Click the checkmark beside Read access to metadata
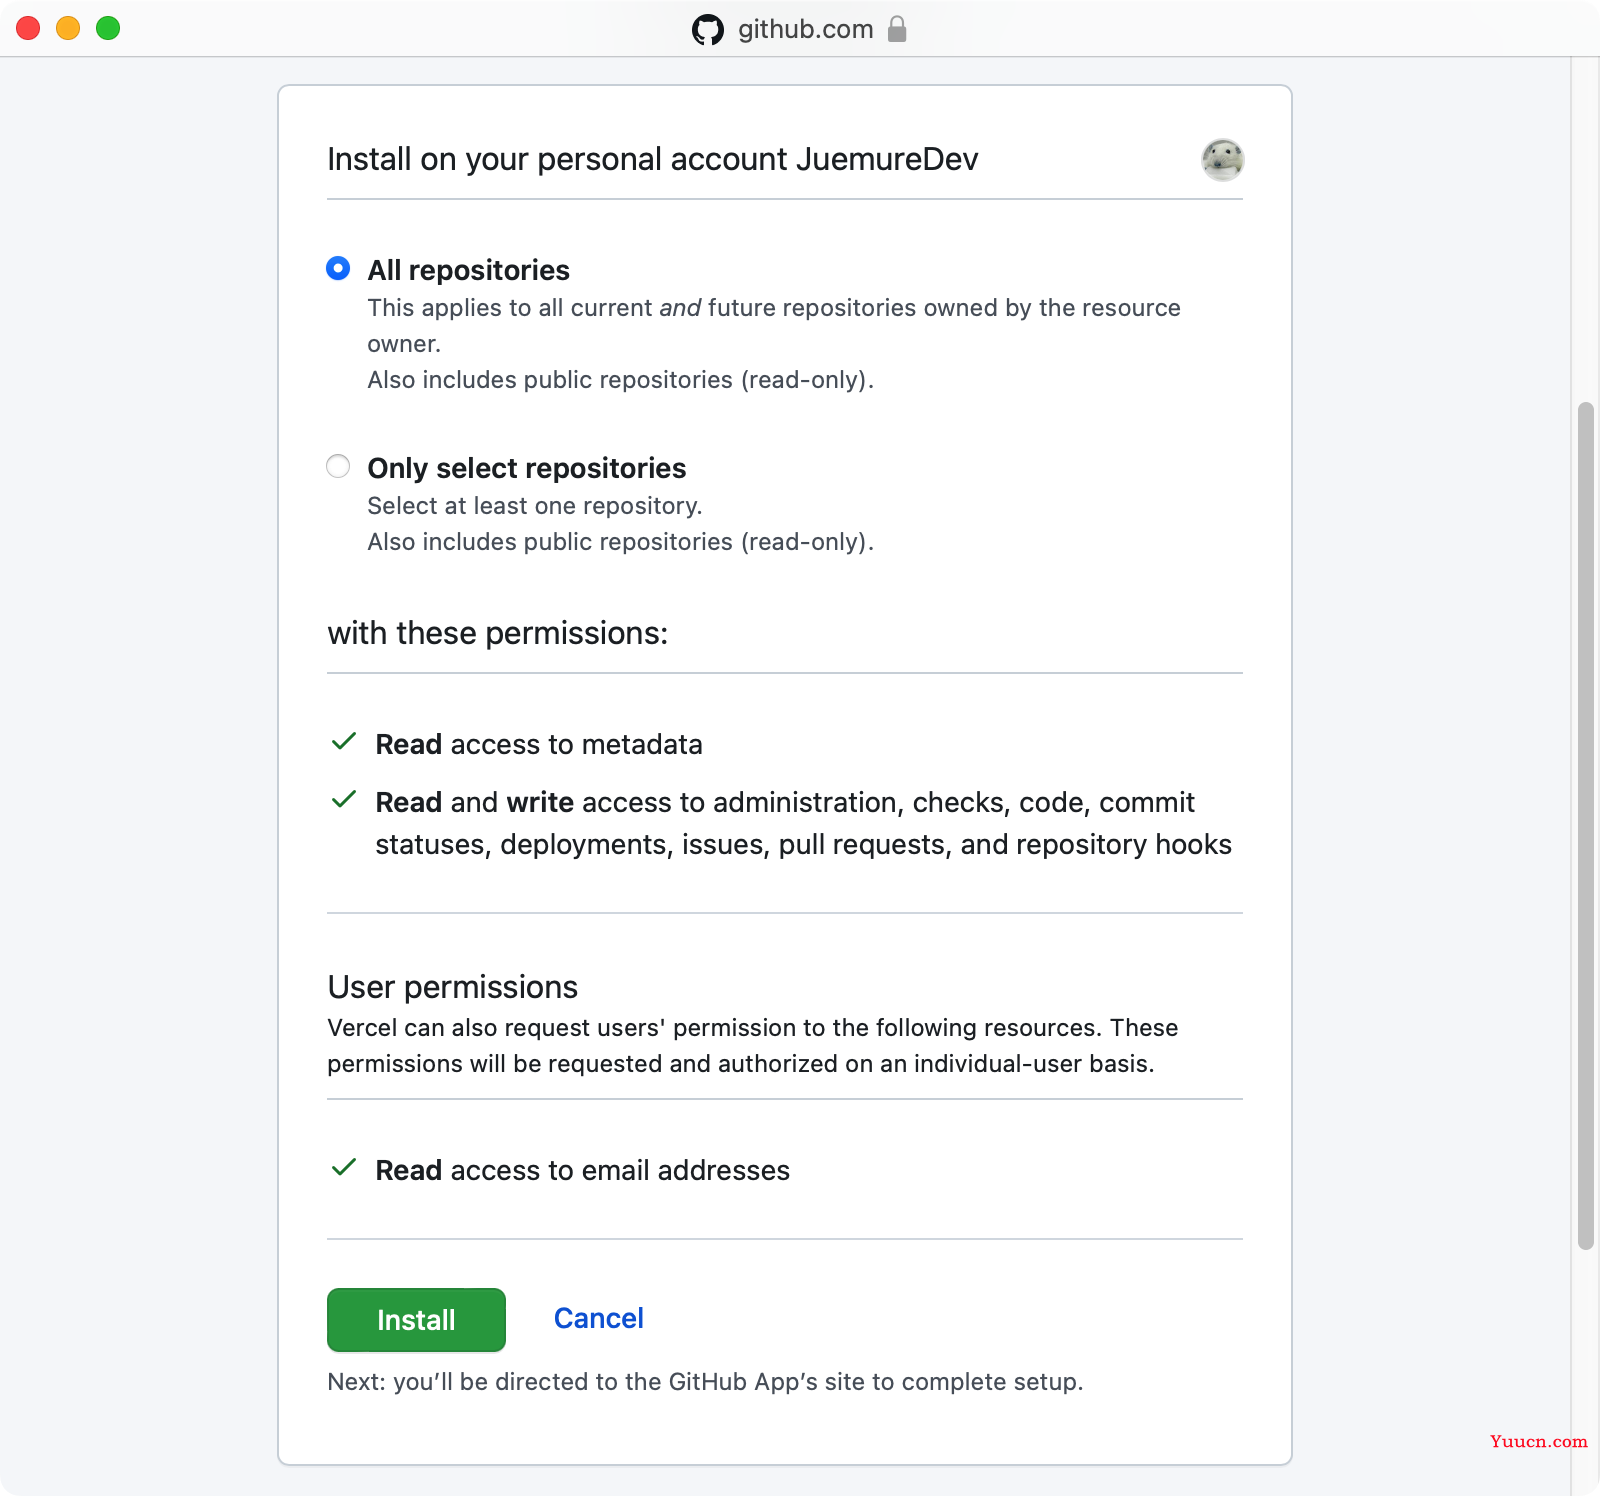 tap(344, 741)
